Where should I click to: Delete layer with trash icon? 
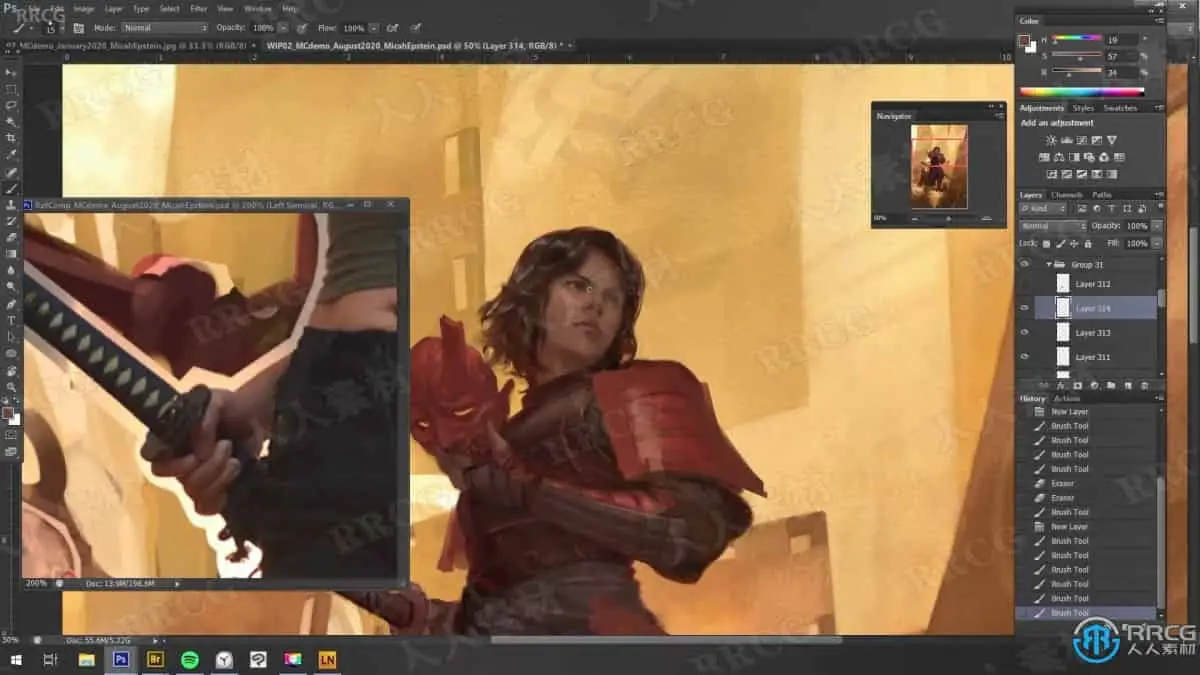pyautogui.click(x=1144, y=385)
